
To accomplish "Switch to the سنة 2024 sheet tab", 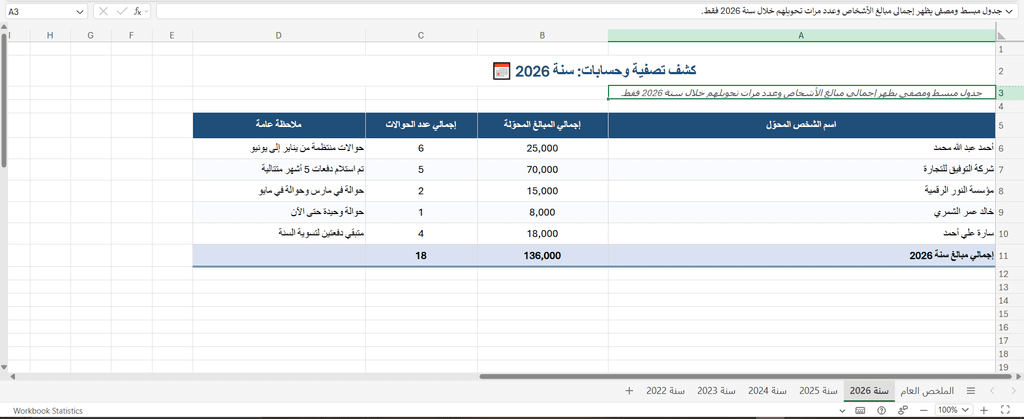I will [767, 391].
